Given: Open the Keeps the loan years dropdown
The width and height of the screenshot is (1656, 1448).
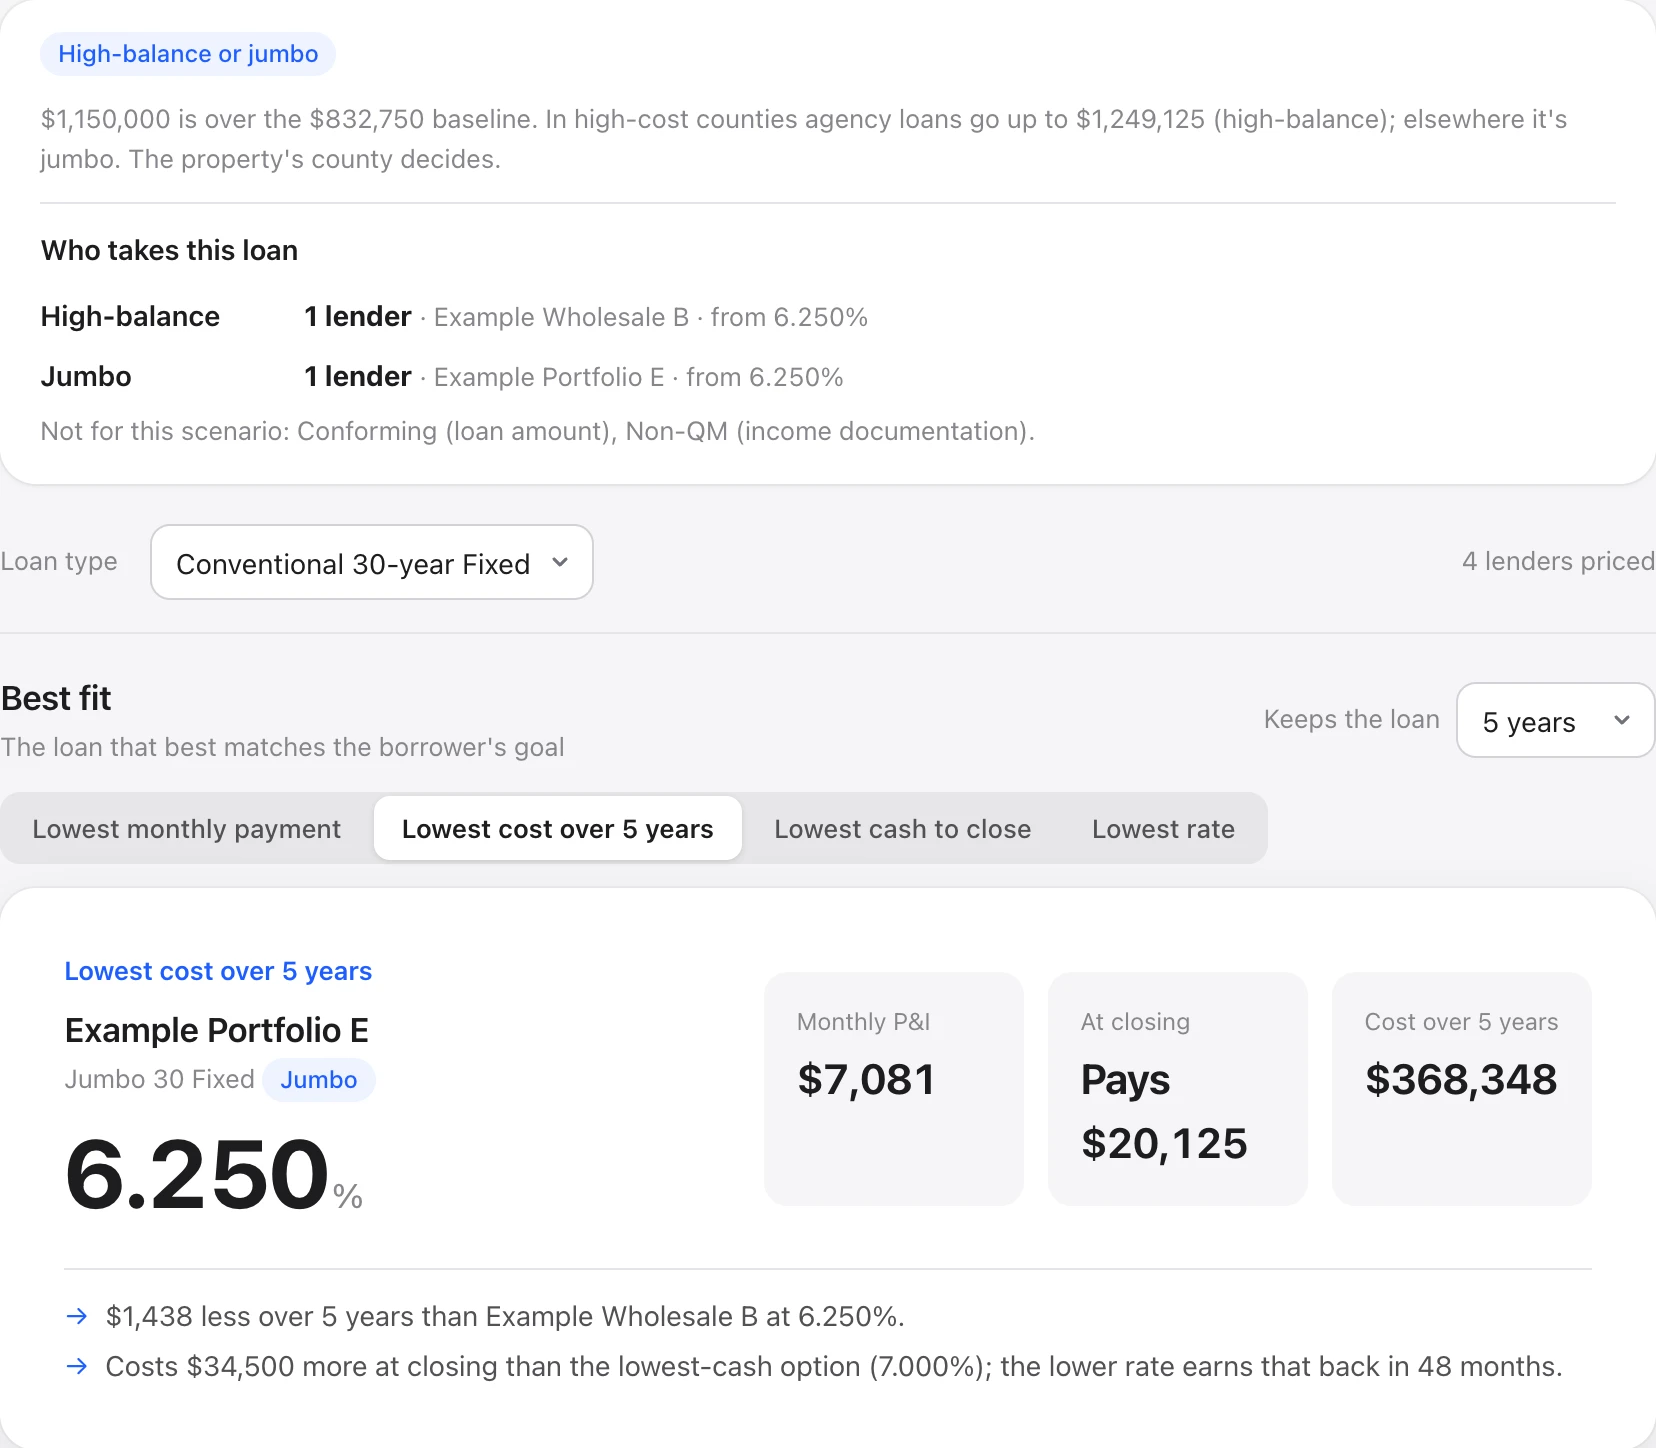Looking at the screenshot, I should (1555, 720).
